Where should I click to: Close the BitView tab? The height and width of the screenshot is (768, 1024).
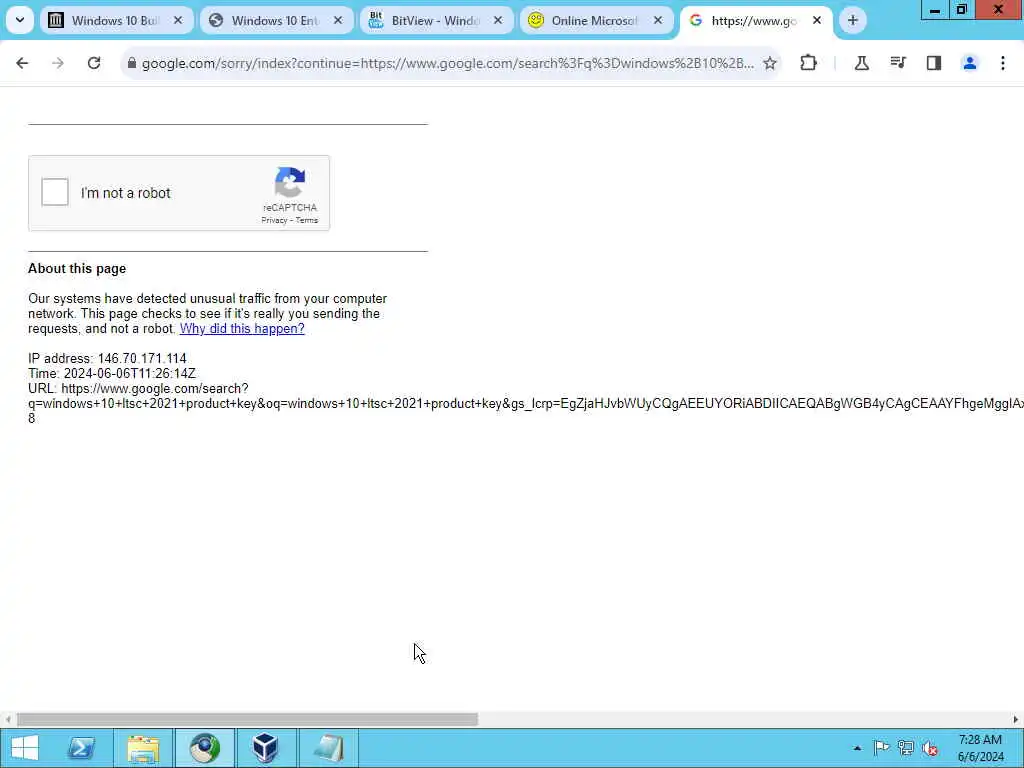[498, 20]
